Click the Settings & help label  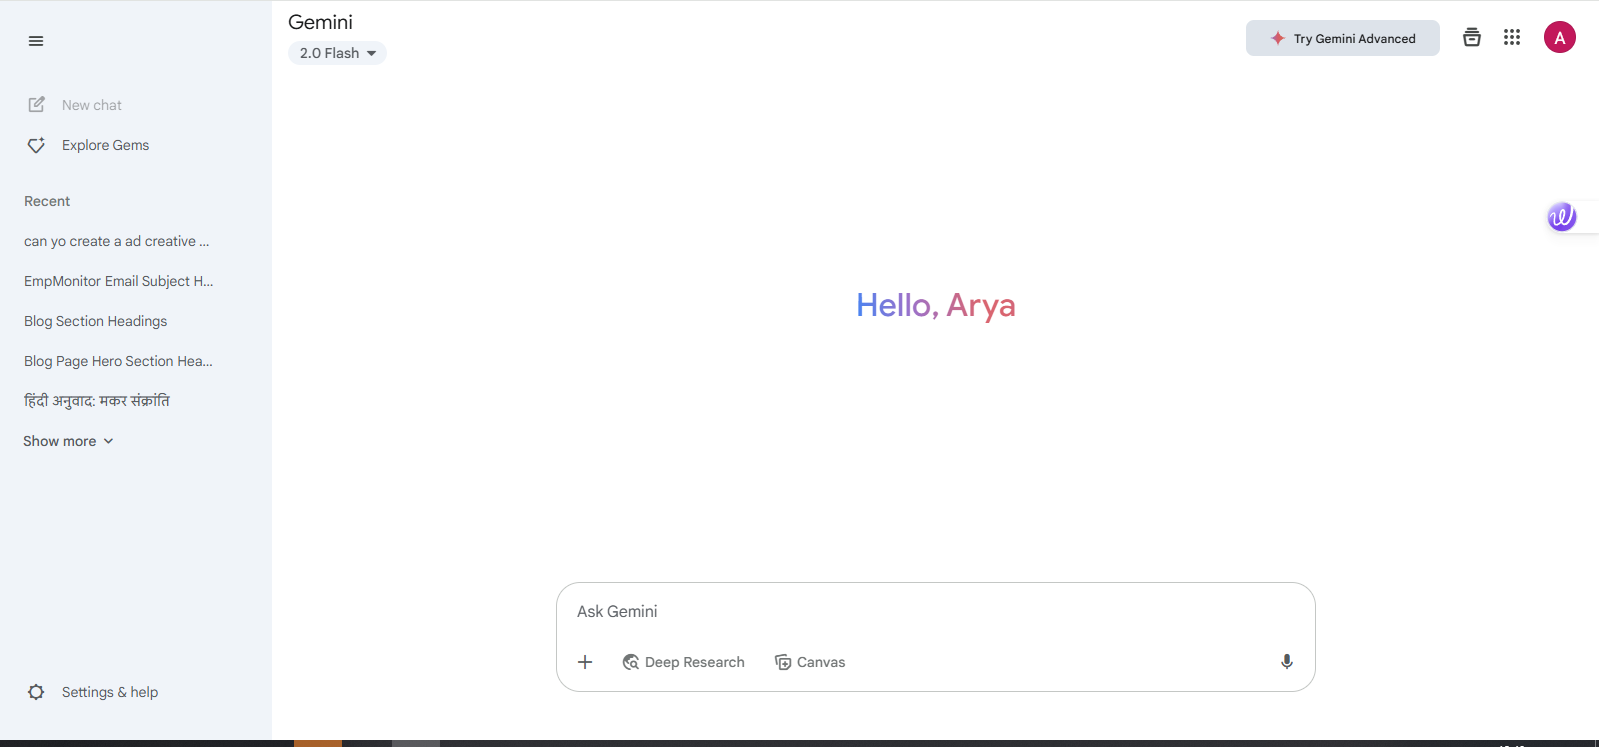[110, 692]
